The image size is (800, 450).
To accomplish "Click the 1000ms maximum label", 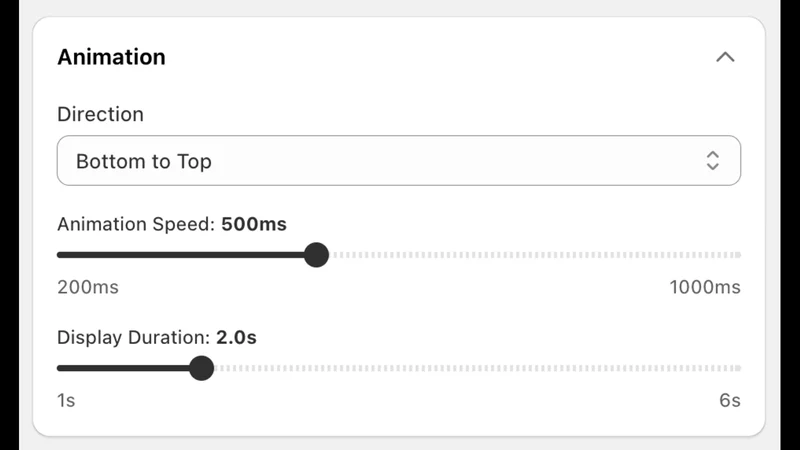I will [705, 287].
